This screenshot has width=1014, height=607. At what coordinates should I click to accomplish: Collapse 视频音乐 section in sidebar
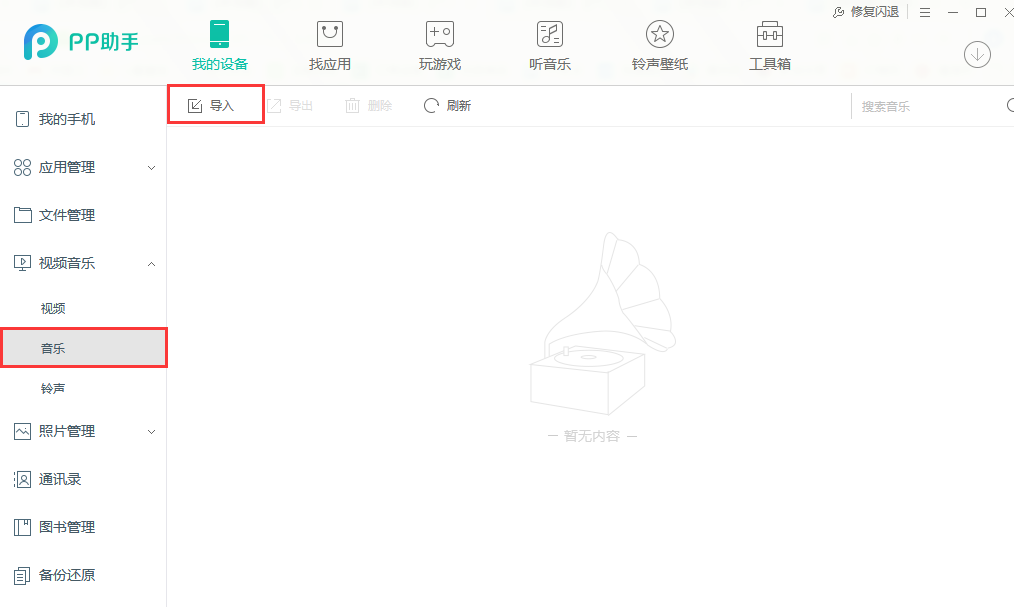click(152, 264)
